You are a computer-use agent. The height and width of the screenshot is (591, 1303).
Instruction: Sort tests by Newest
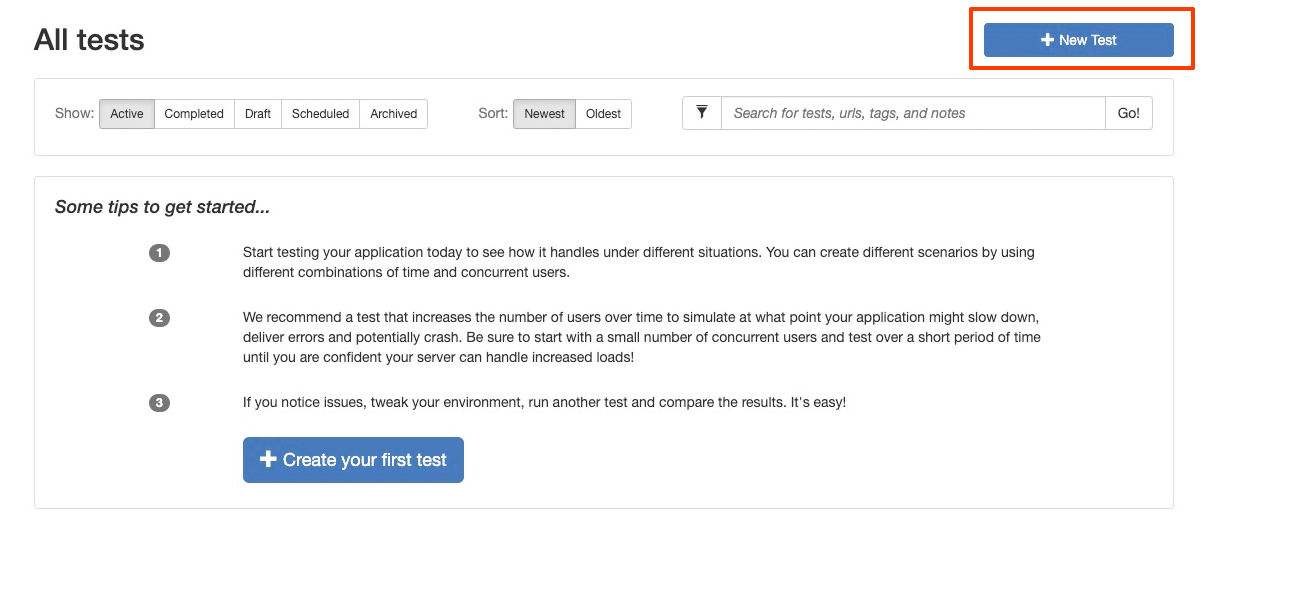coord(544,114)
